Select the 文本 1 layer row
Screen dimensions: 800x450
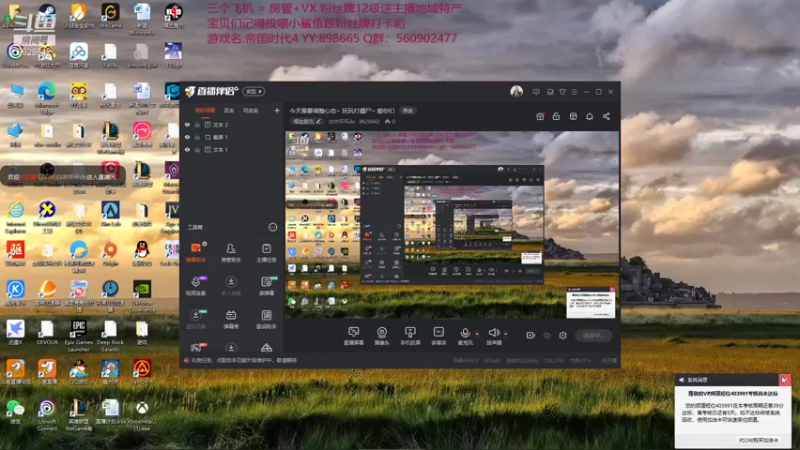pyautogui.click(x=231, y=149)
